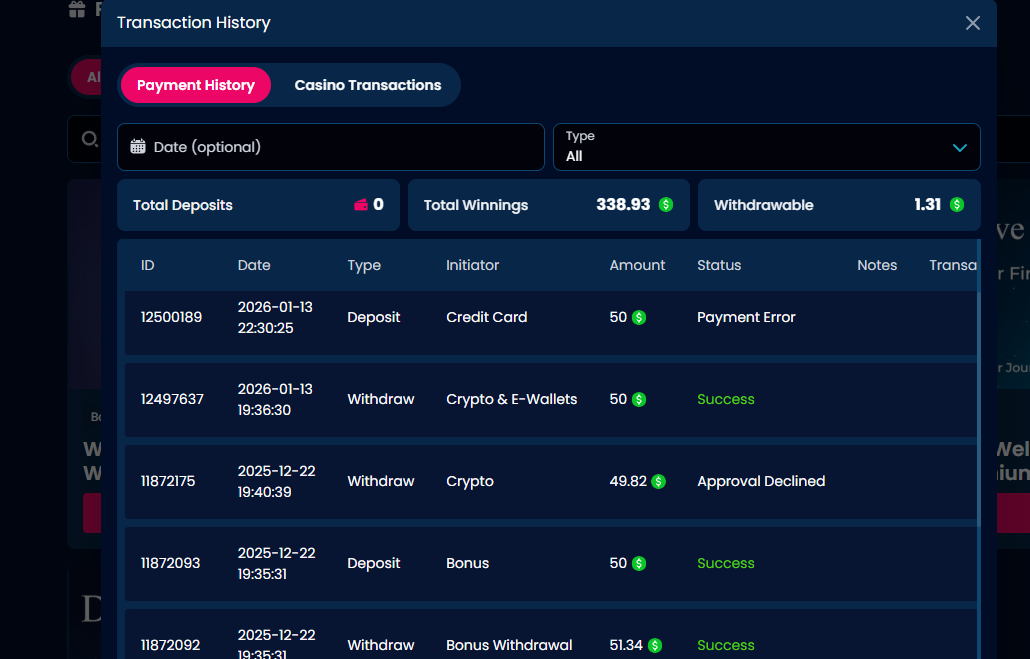The width and height of the screenshot is (1030, 659).
Task: Click the dollar icon in transaction 12497637 row
Action: [639, 400]
